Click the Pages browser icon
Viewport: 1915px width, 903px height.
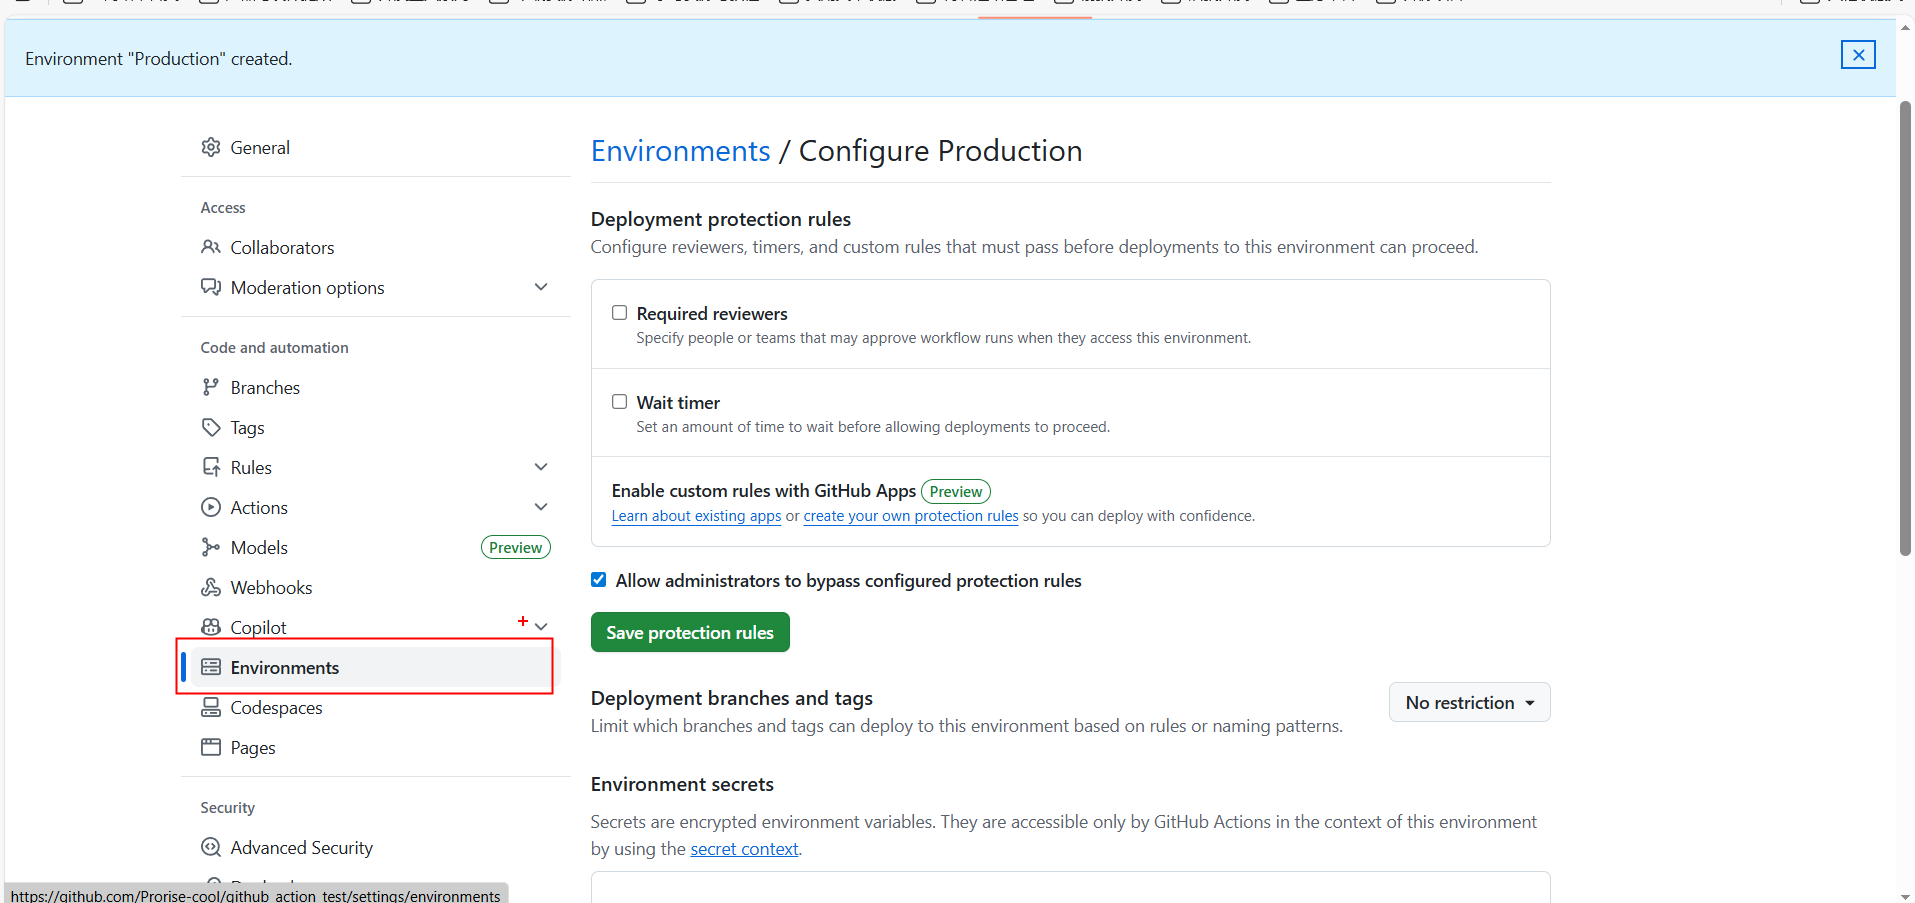click(x=210, y=747)
